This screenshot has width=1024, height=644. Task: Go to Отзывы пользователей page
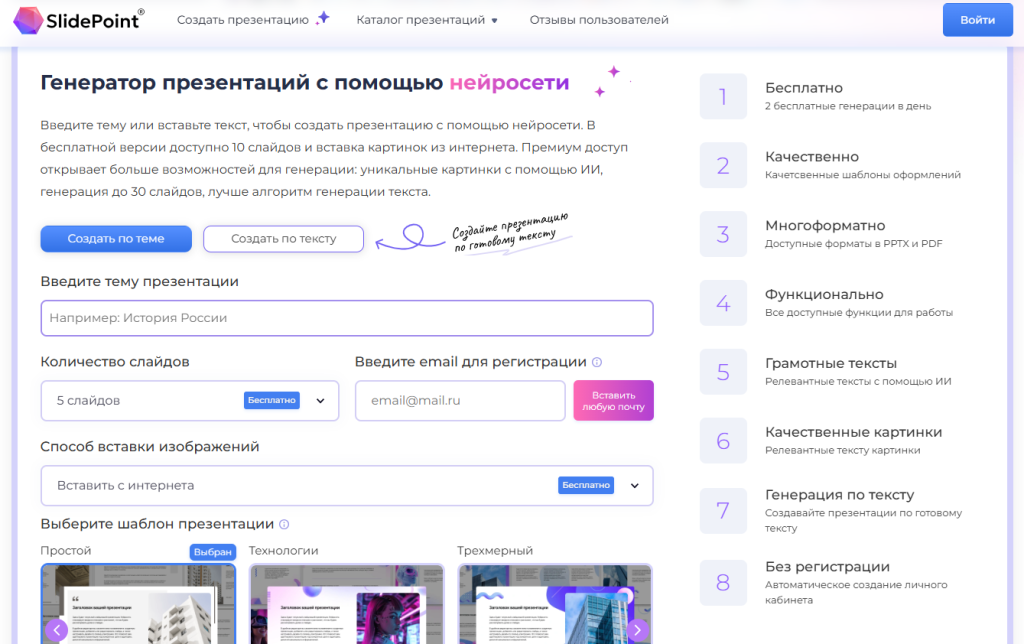point(599,20)
